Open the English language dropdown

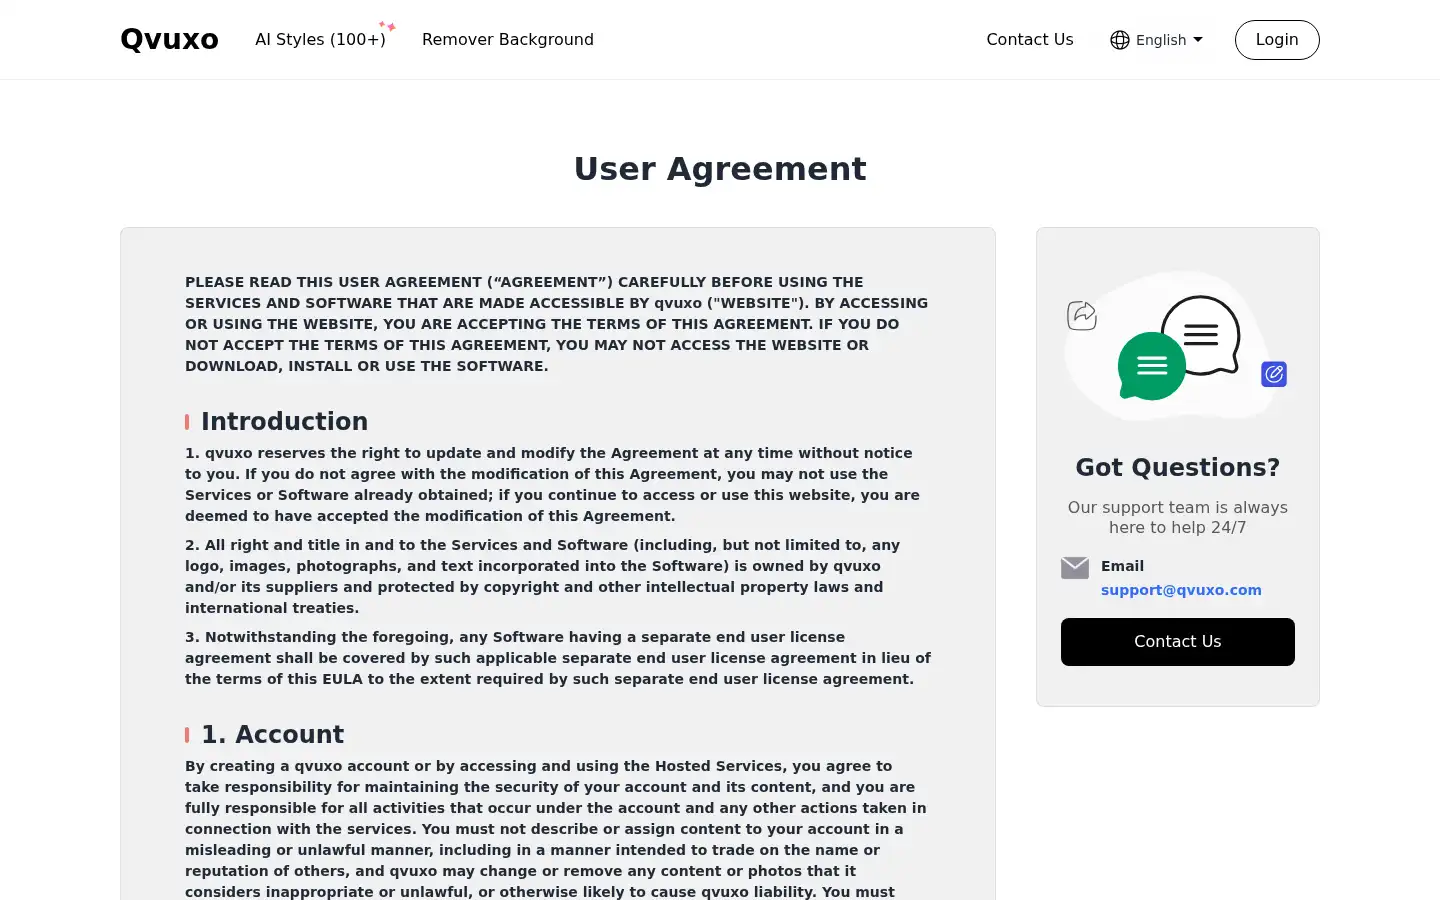(x=1157, y=40)
